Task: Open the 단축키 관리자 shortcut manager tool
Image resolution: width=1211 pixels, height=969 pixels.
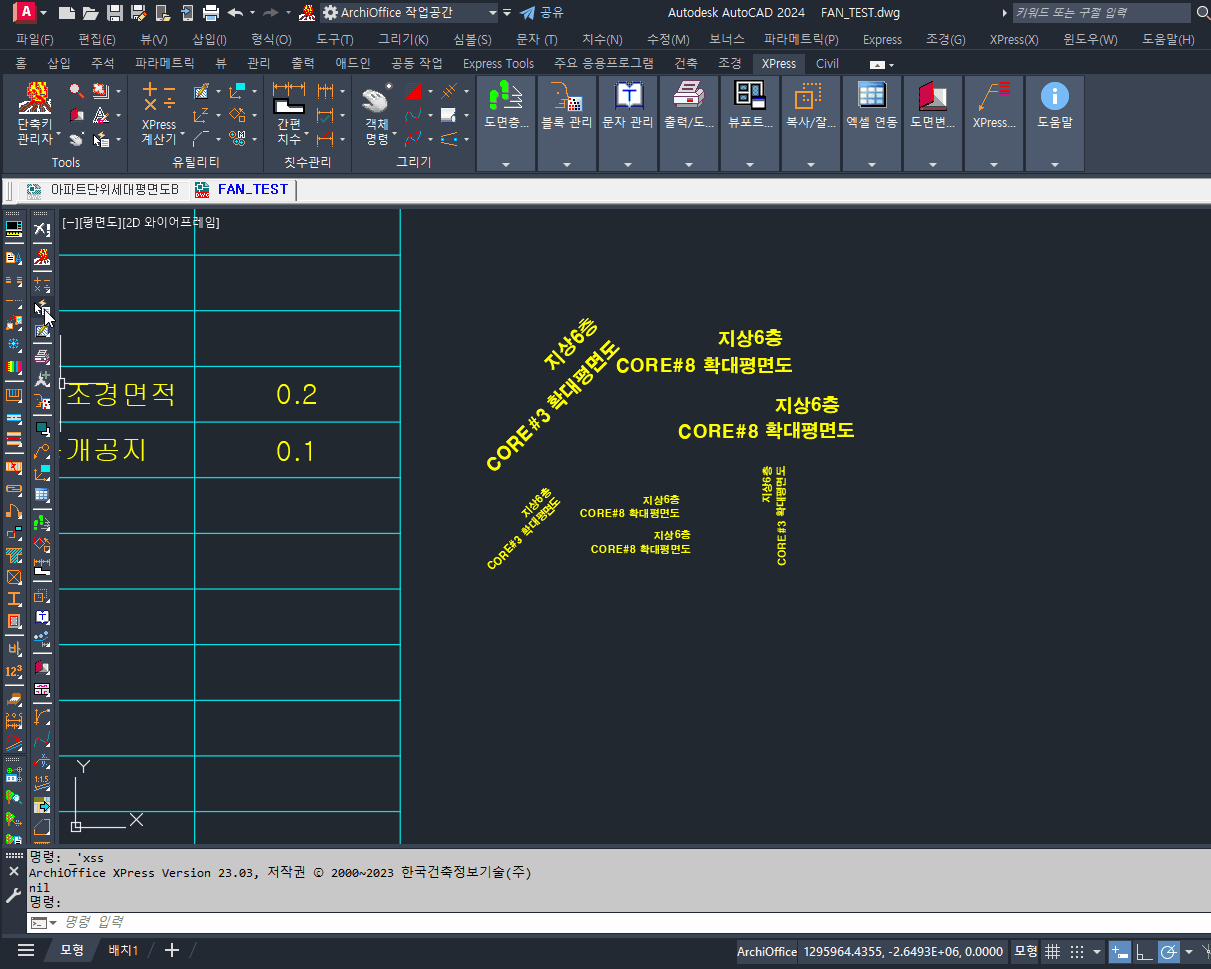Action: click(x=35, y=113)
